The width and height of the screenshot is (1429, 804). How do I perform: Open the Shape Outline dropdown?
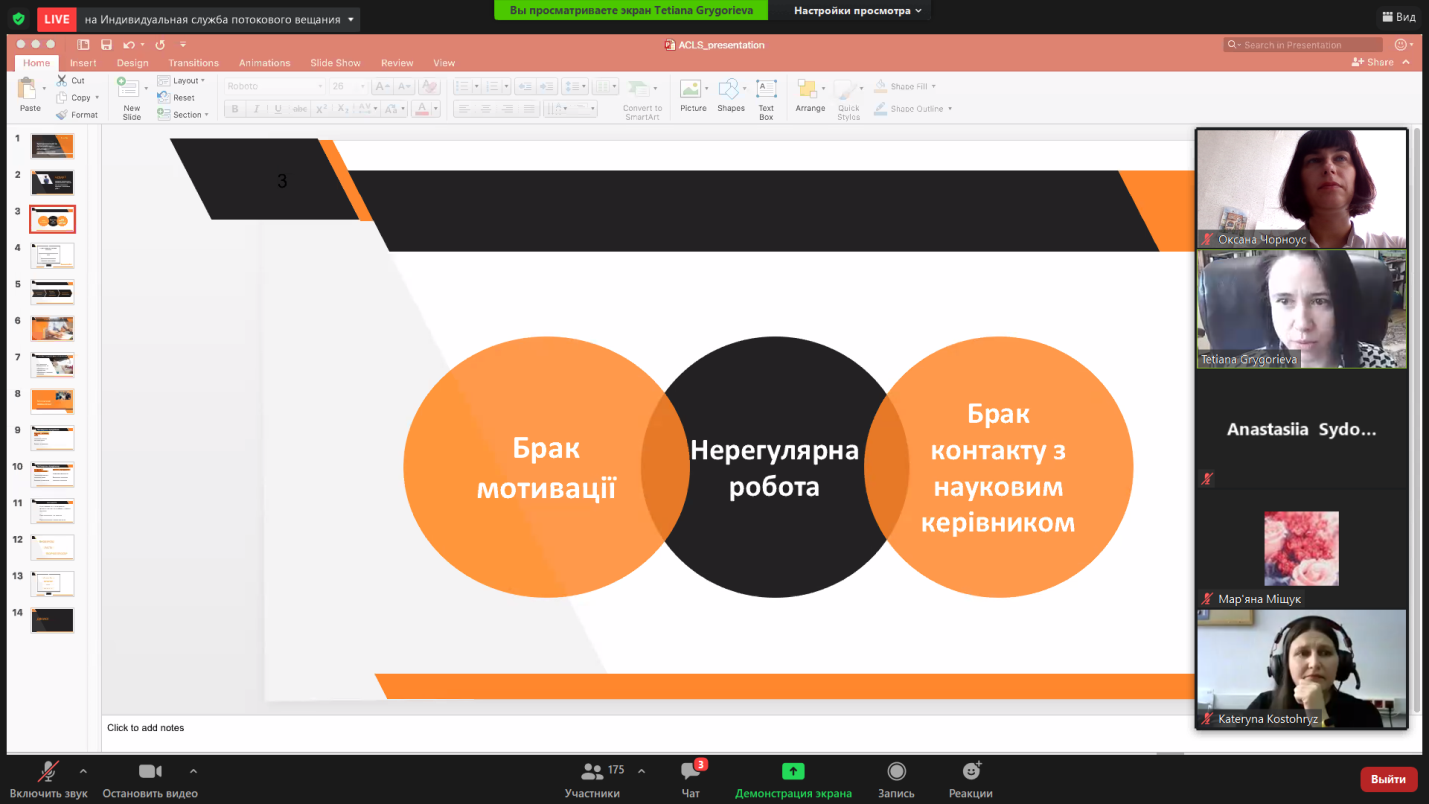coord(912,109)
